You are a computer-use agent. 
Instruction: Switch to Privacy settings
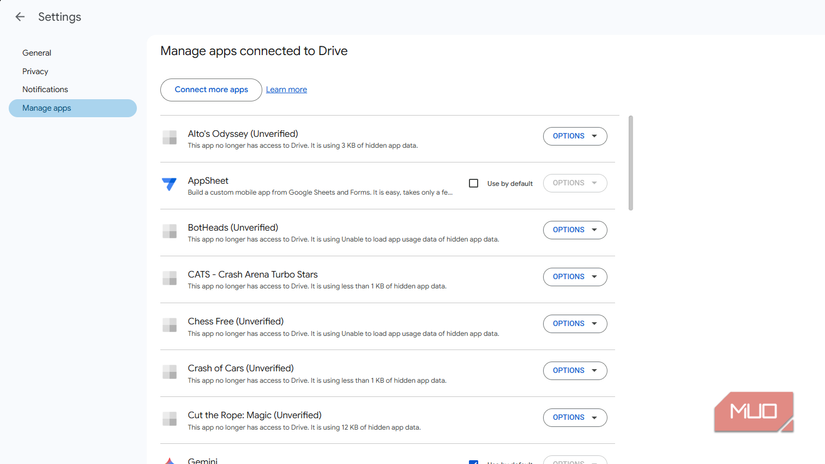35,71
